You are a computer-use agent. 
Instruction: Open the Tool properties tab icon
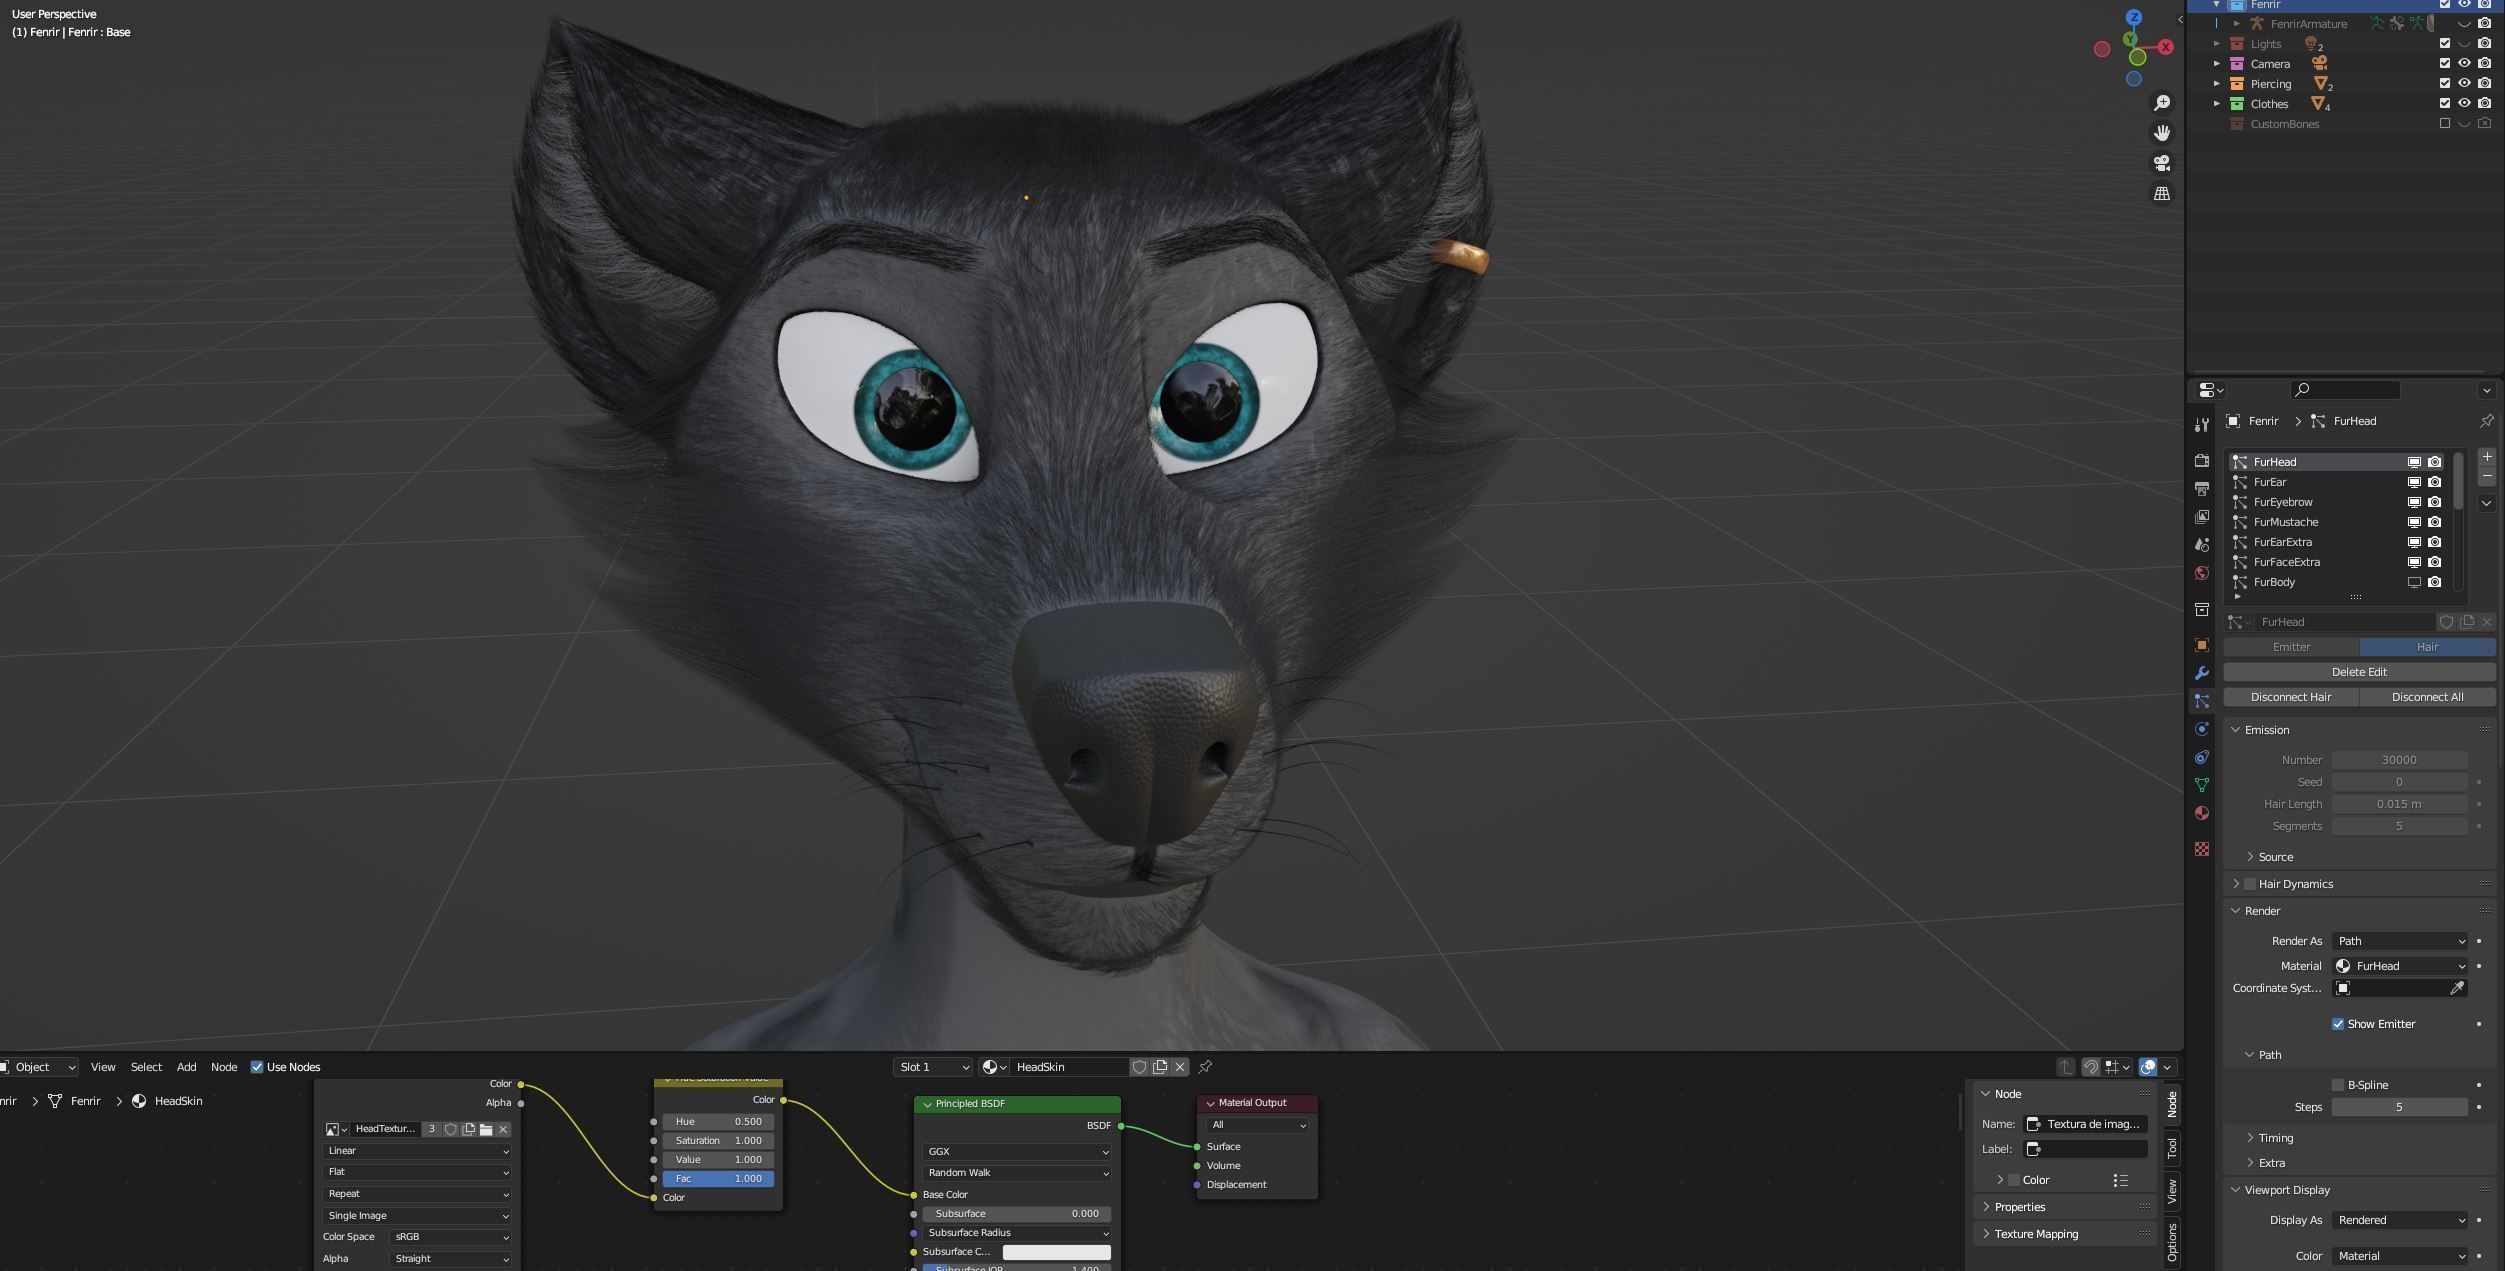coord(2201,425)
